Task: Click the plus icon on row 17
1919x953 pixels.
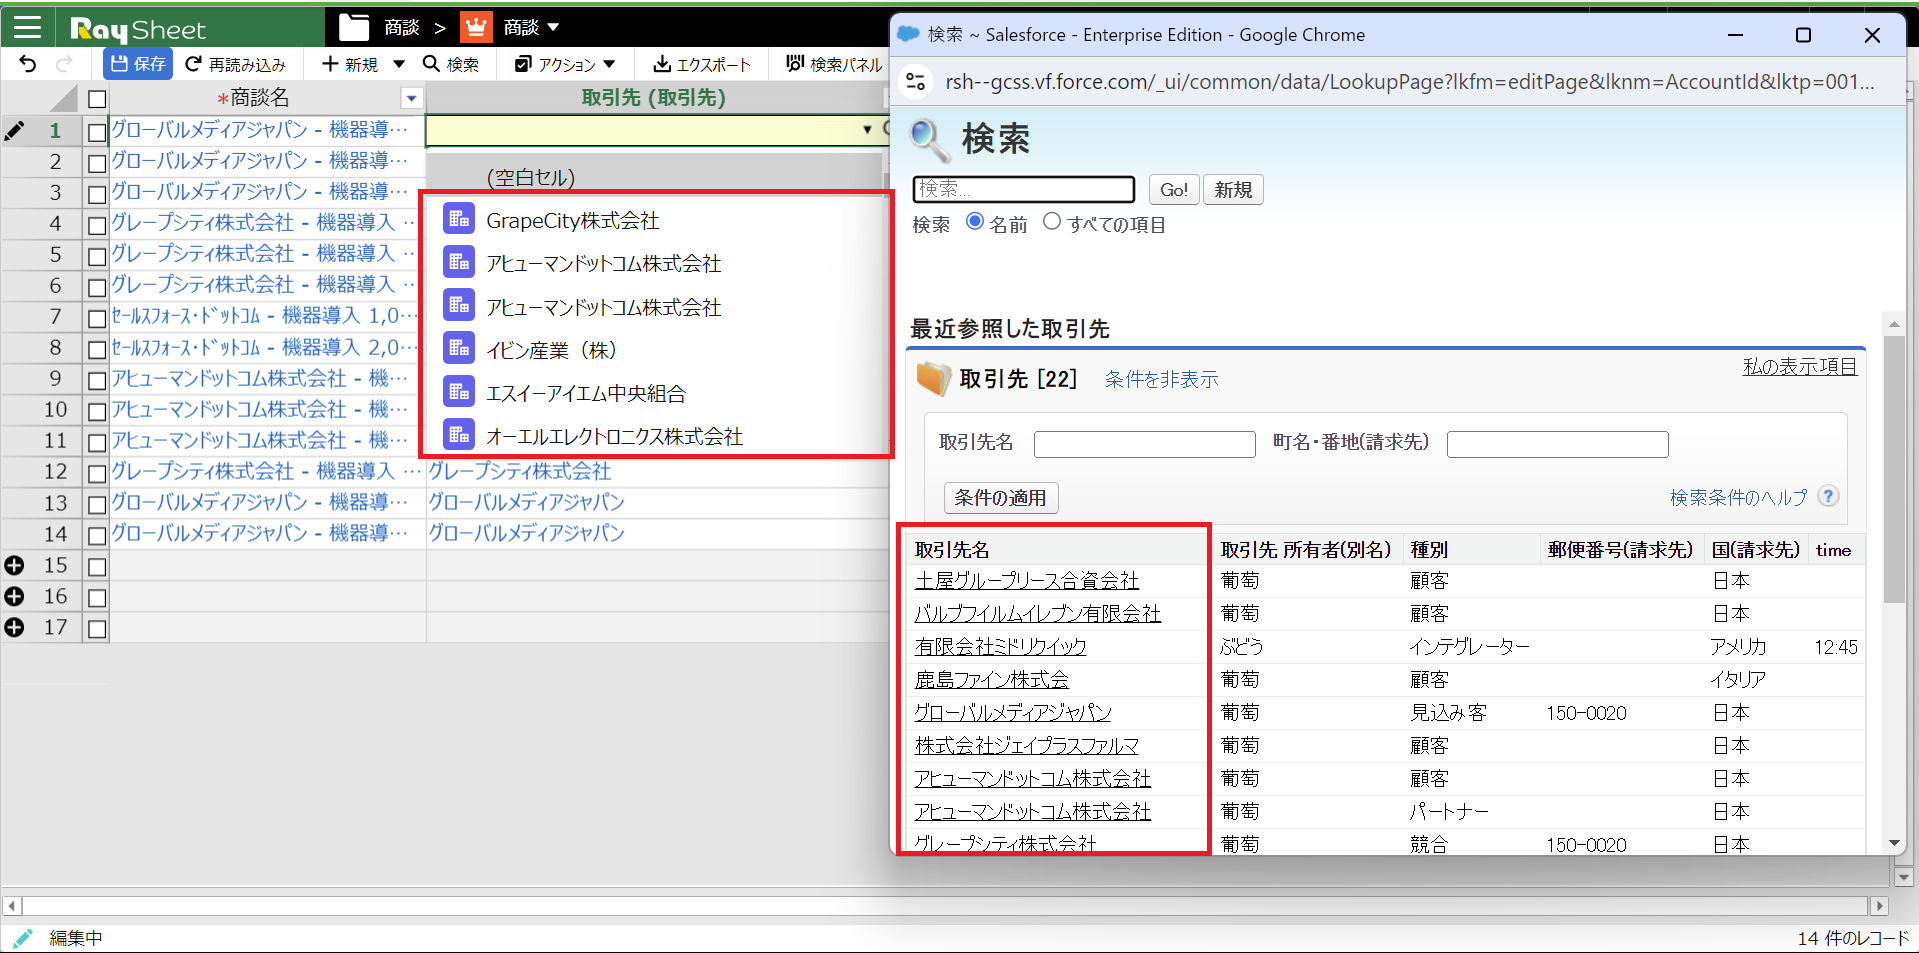Action: click(14, 628)
